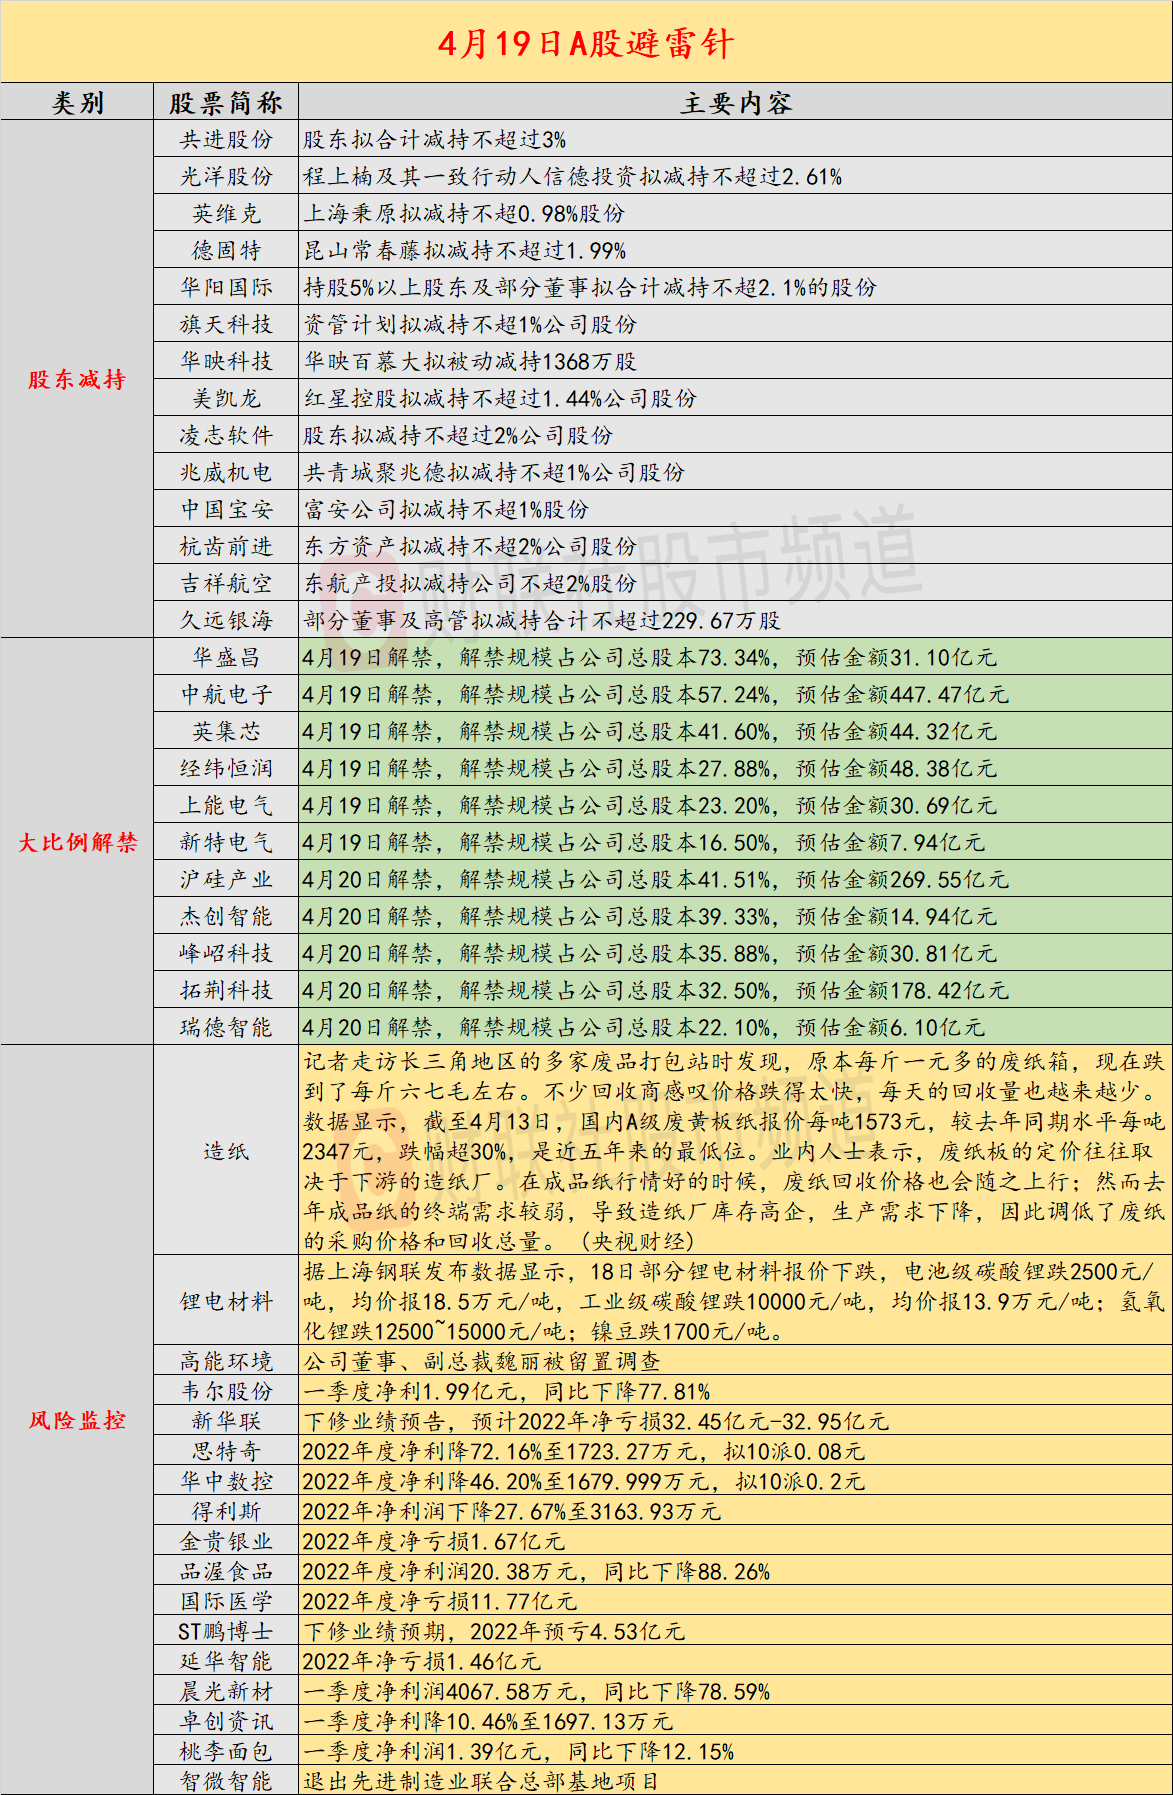The height and width of the screenshot is (1795, 1173).
Task: Select the stock name 久远银海
Action: coord(226,620)
